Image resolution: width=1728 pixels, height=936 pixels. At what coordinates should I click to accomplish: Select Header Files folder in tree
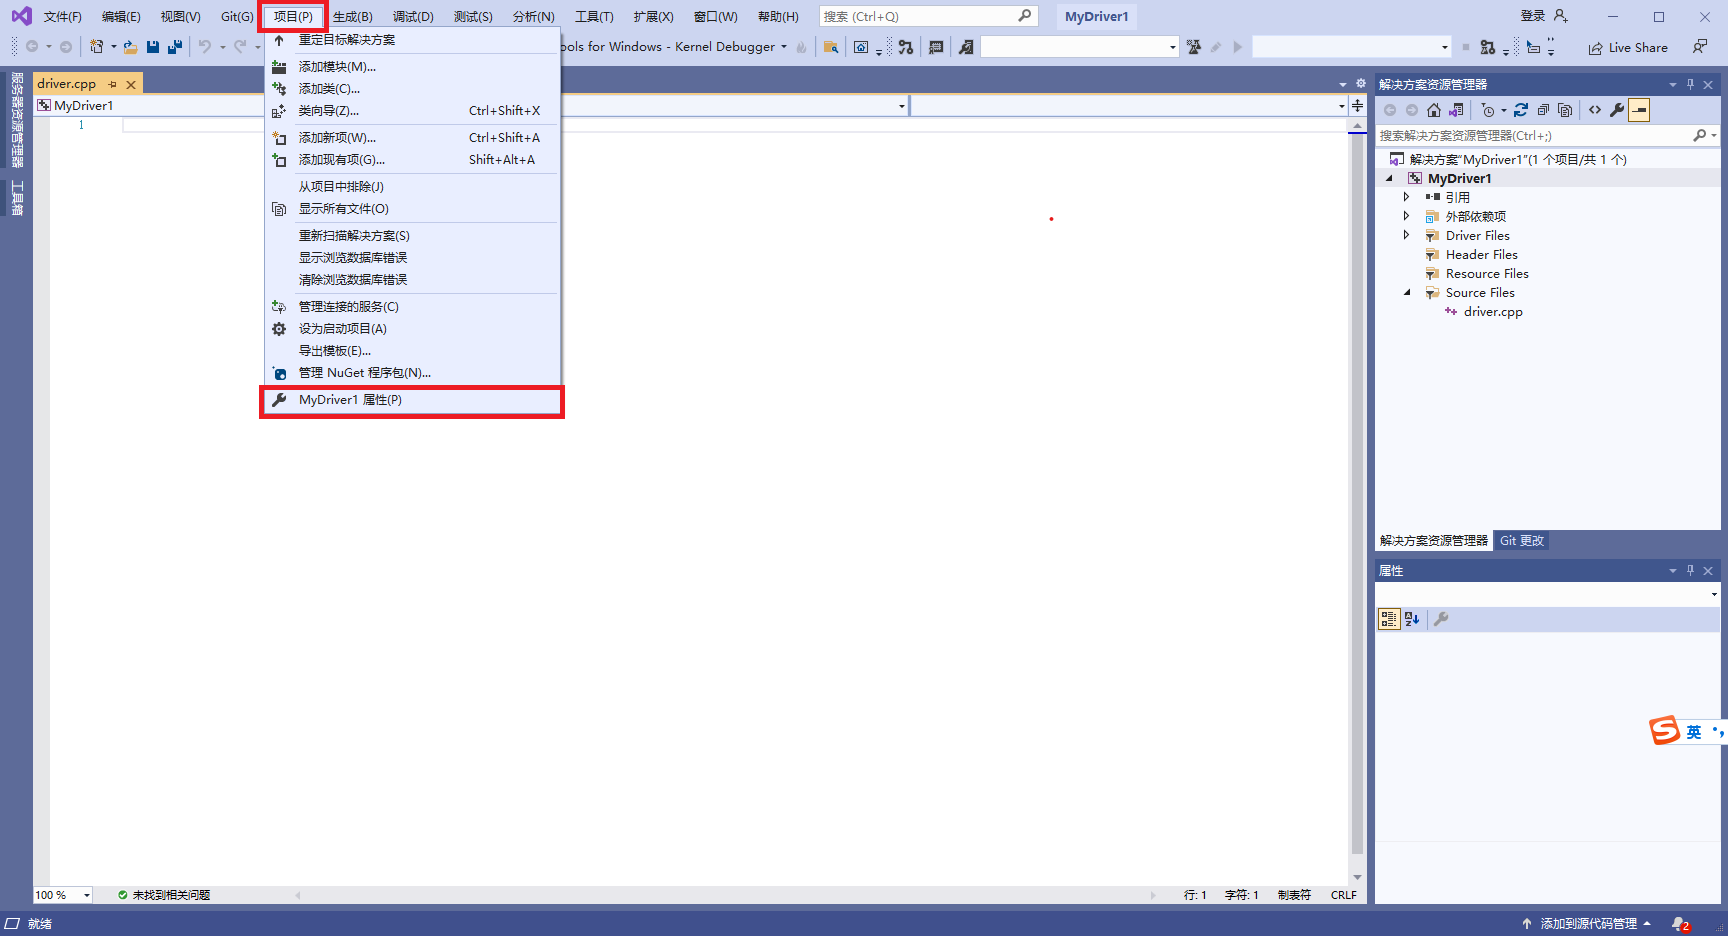point(1482,255)
